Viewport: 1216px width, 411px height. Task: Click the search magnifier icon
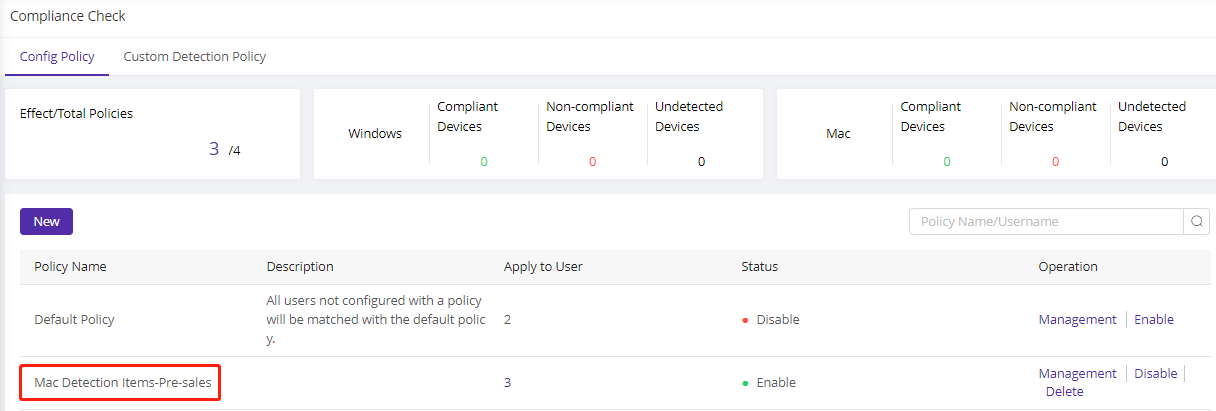click(x=1196, y=222)
